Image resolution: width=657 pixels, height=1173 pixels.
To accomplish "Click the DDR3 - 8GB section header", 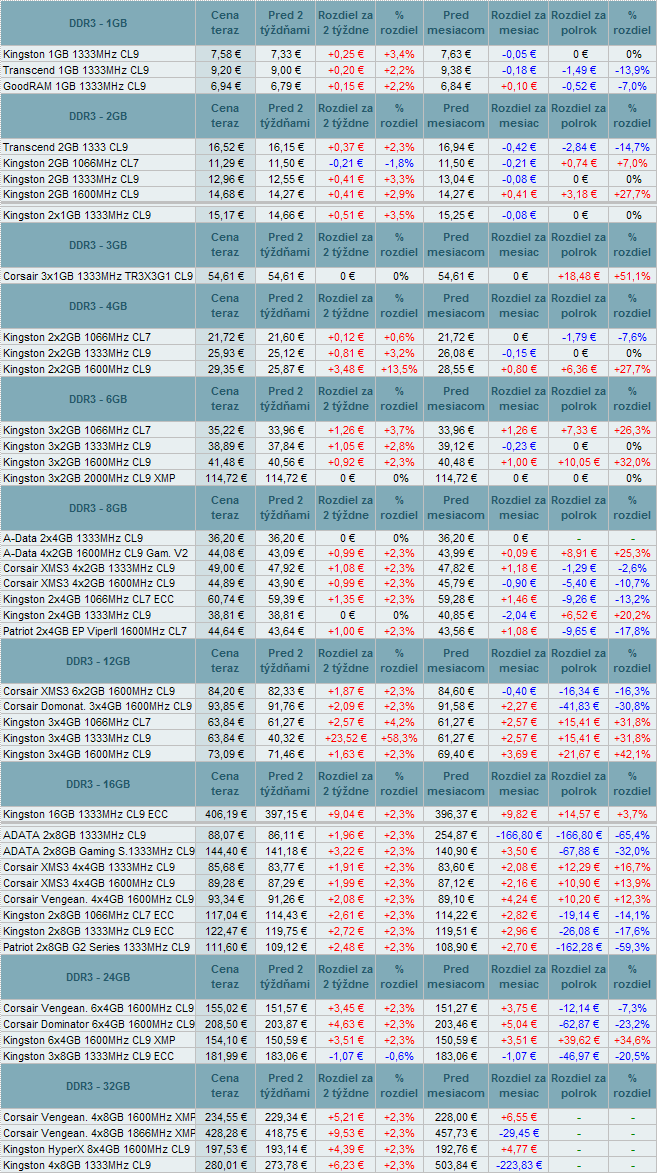I will tap(98, 508).
